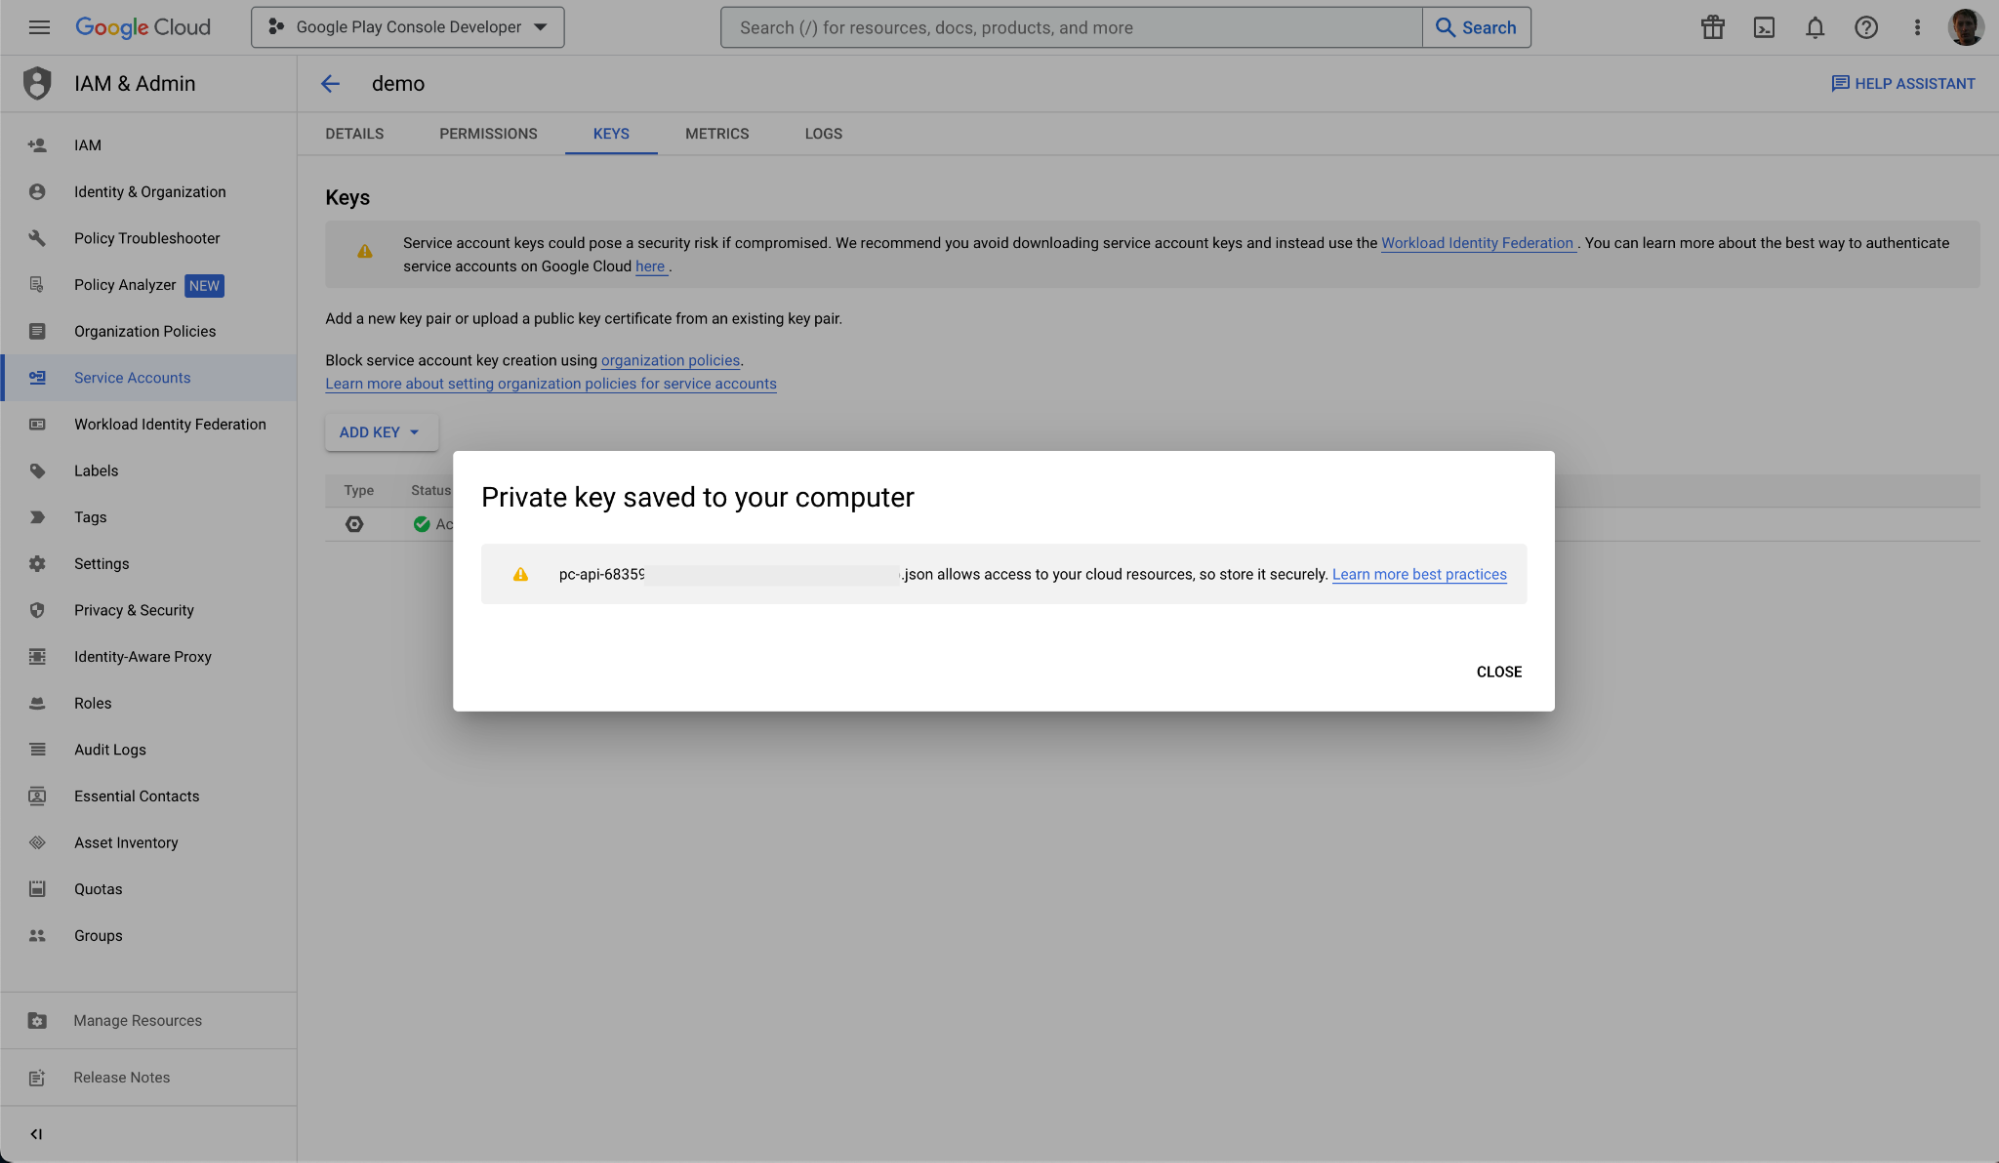Open the three-dot settings and utilities menu
The image size is (1999, 1163).
[x=1917, y=27]
